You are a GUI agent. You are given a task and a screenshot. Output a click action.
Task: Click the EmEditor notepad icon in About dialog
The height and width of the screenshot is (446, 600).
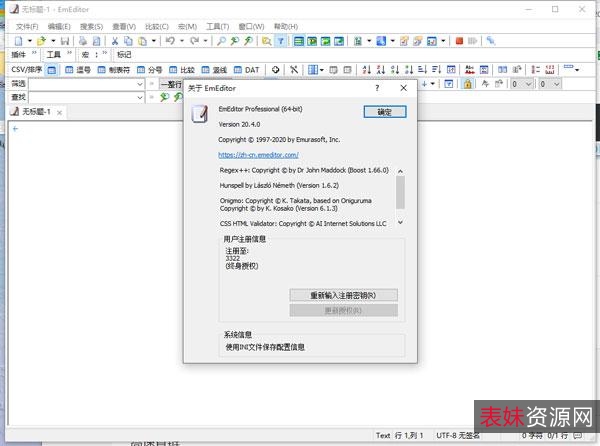(x=200, y=114)
